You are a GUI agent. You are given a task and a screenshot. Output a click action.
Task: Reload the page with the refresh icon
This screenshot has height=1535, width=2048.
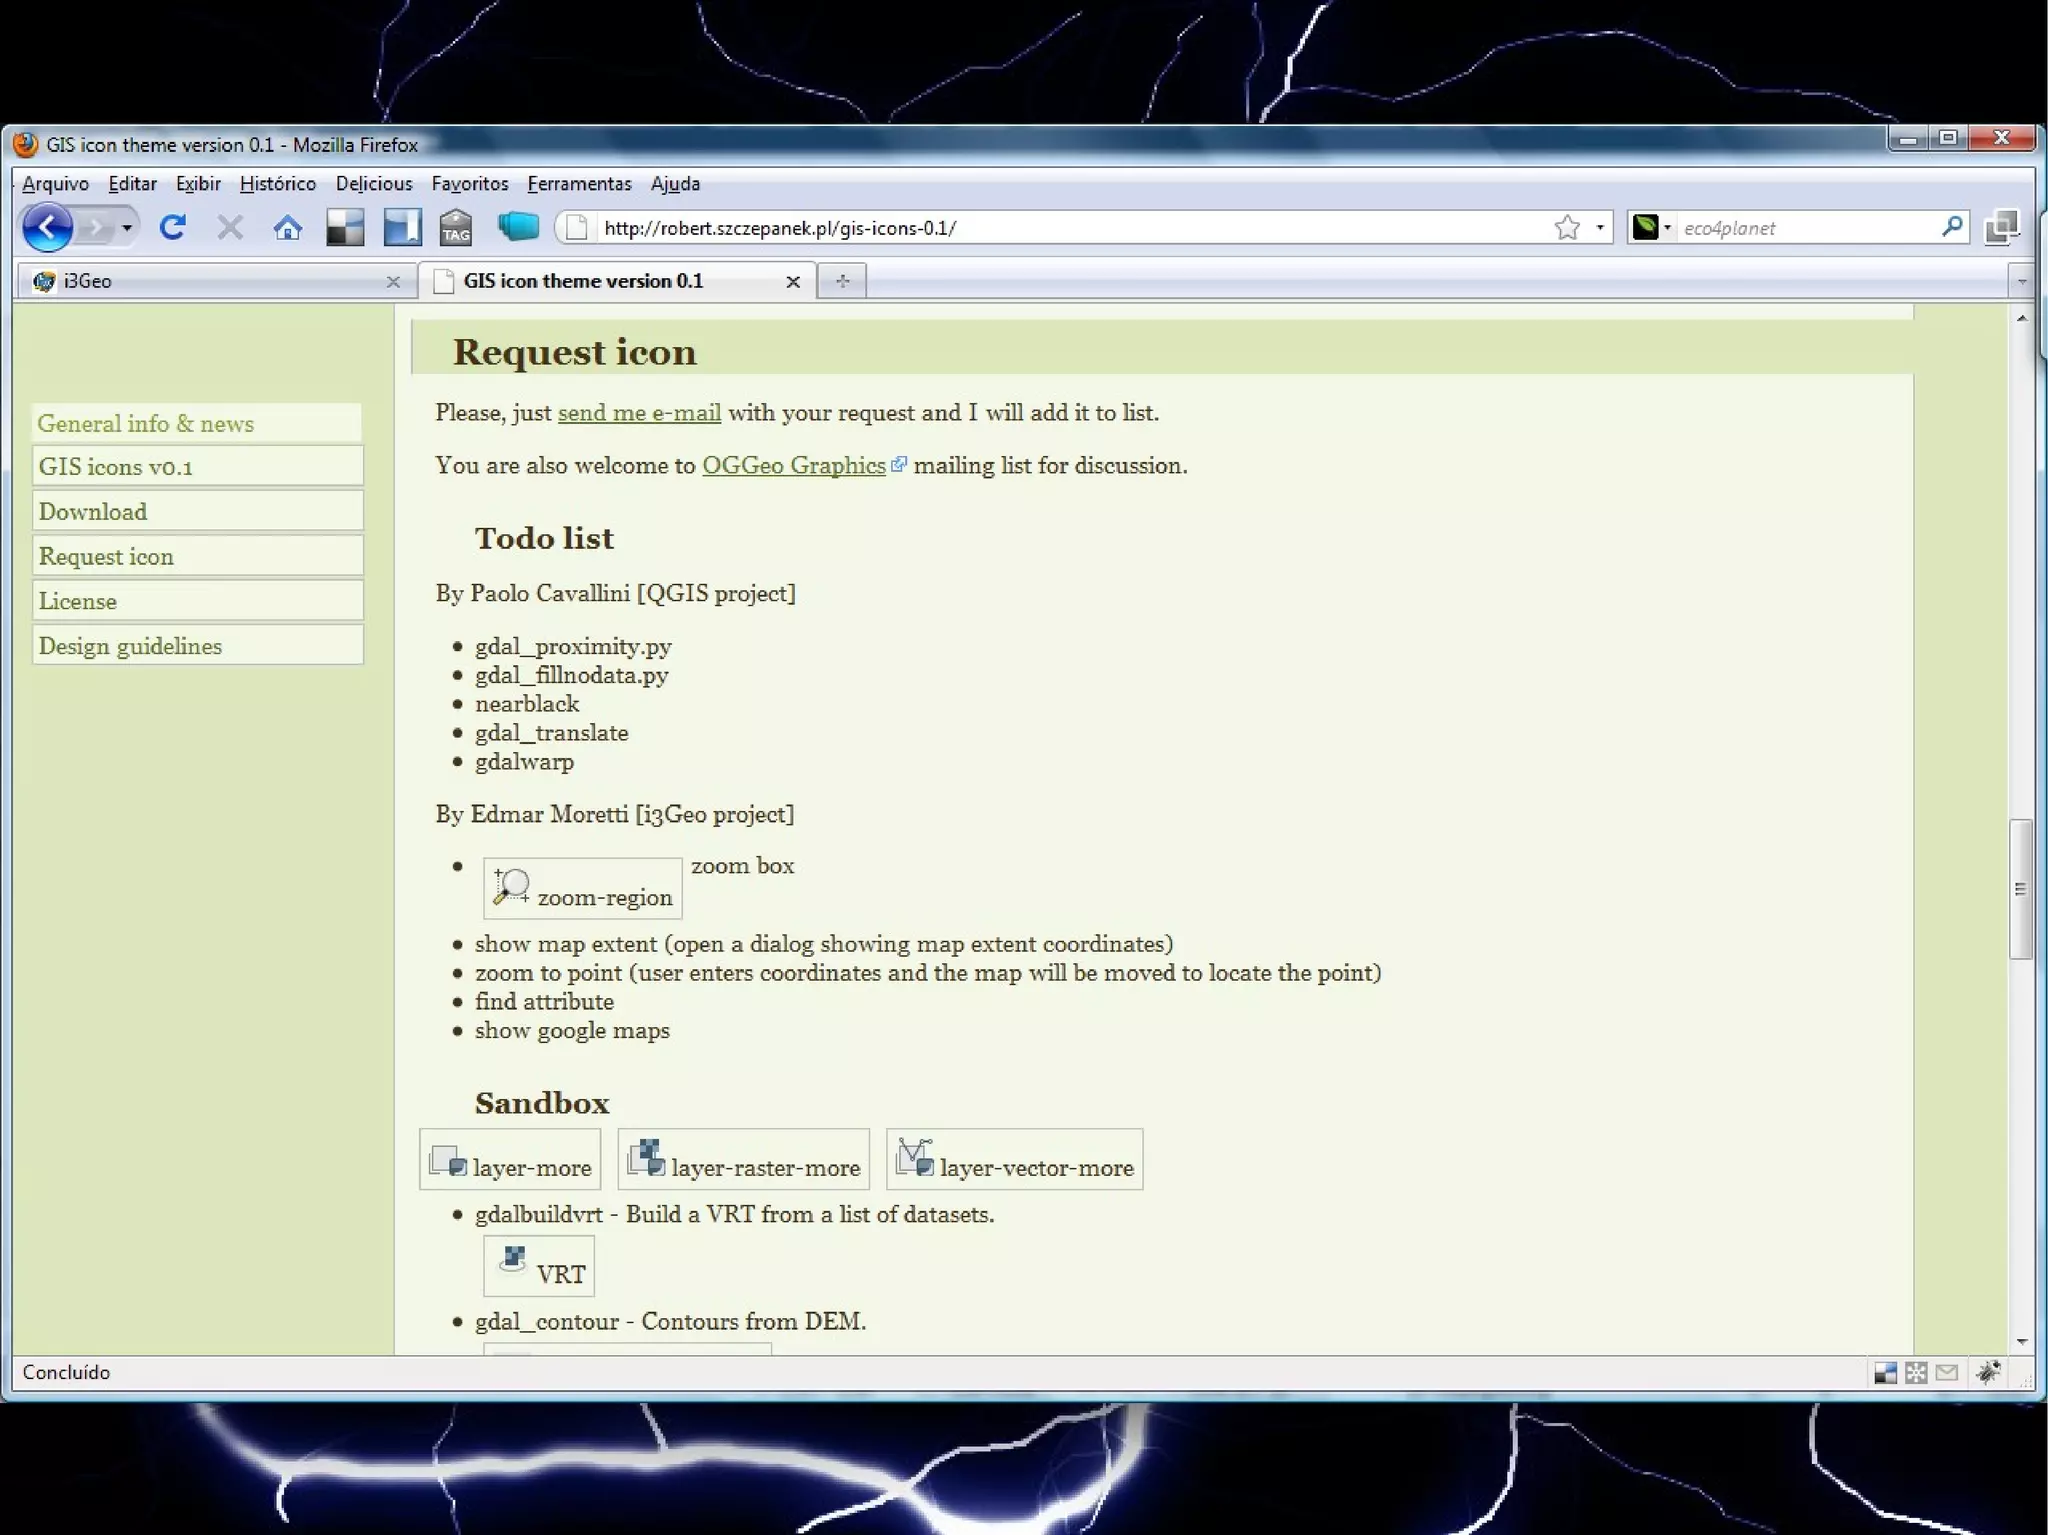[x=172, y=228]
